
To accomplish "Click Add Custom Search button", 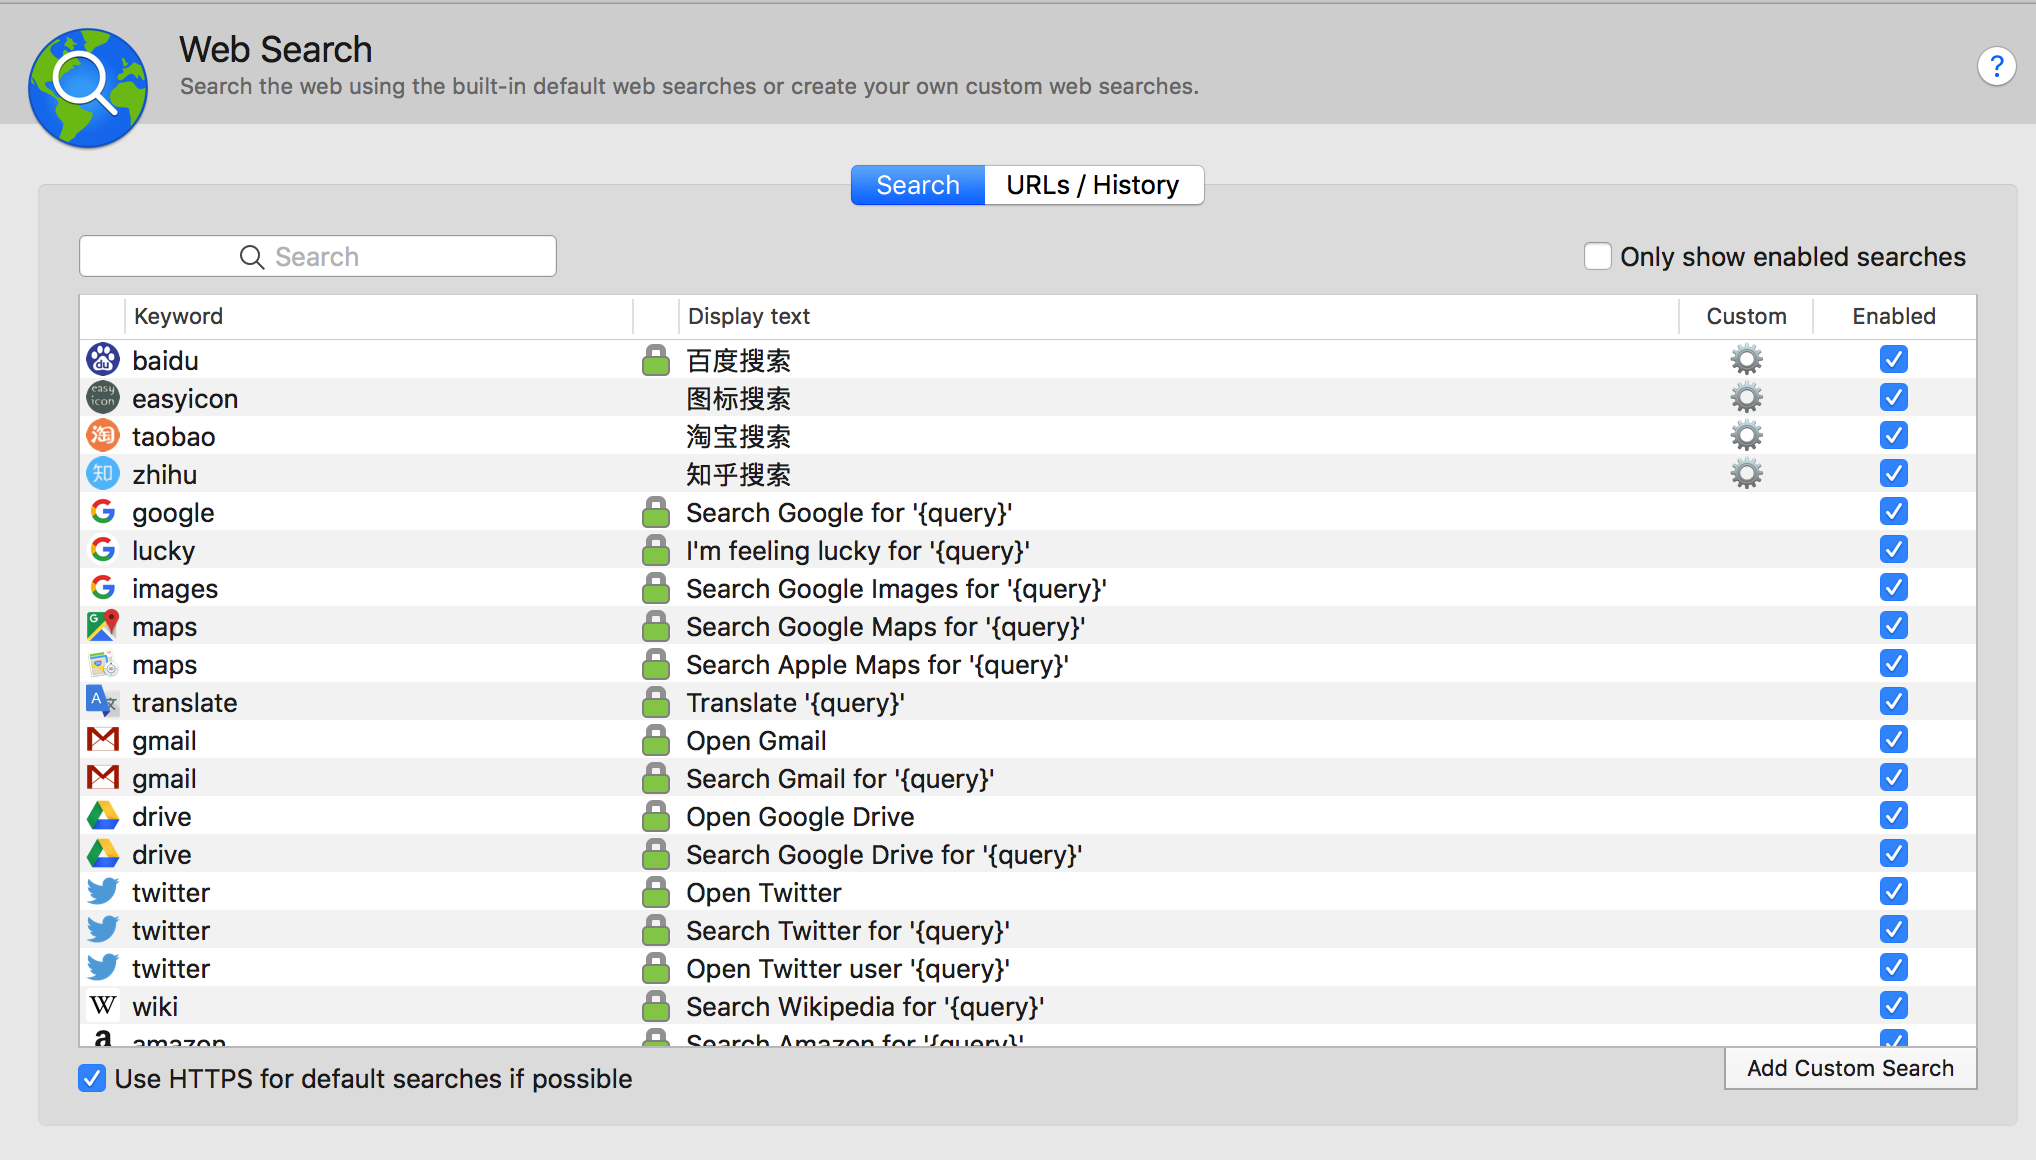I will (x=1850, y=1068).
